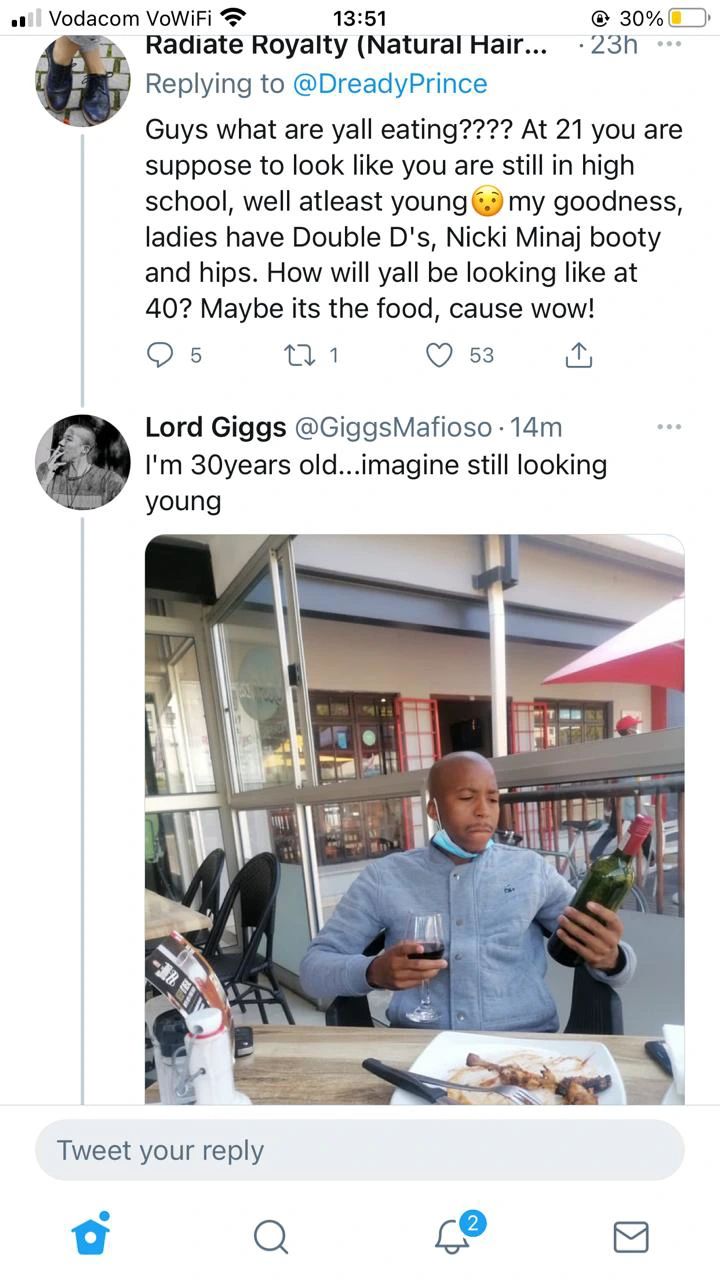Open Lord Giggs profile picture
This screenshot has width=720, height=1280.
[83, 462]
